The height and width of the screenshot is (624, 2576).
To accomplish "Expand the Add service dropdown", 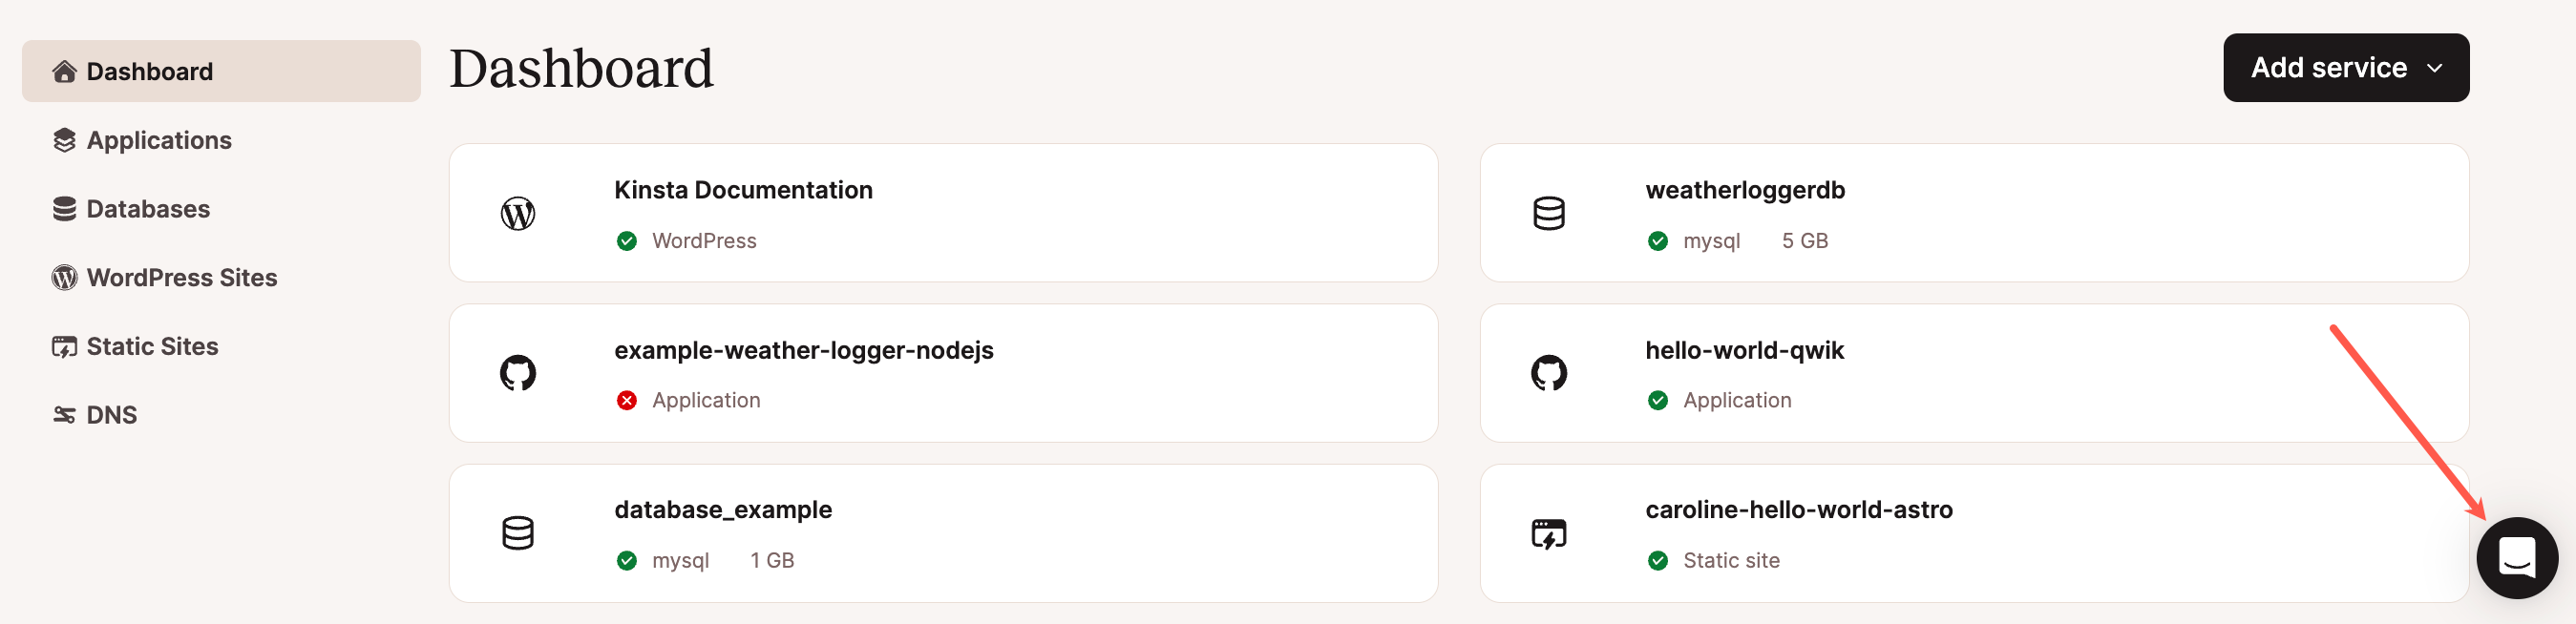I will (2345, 68).
